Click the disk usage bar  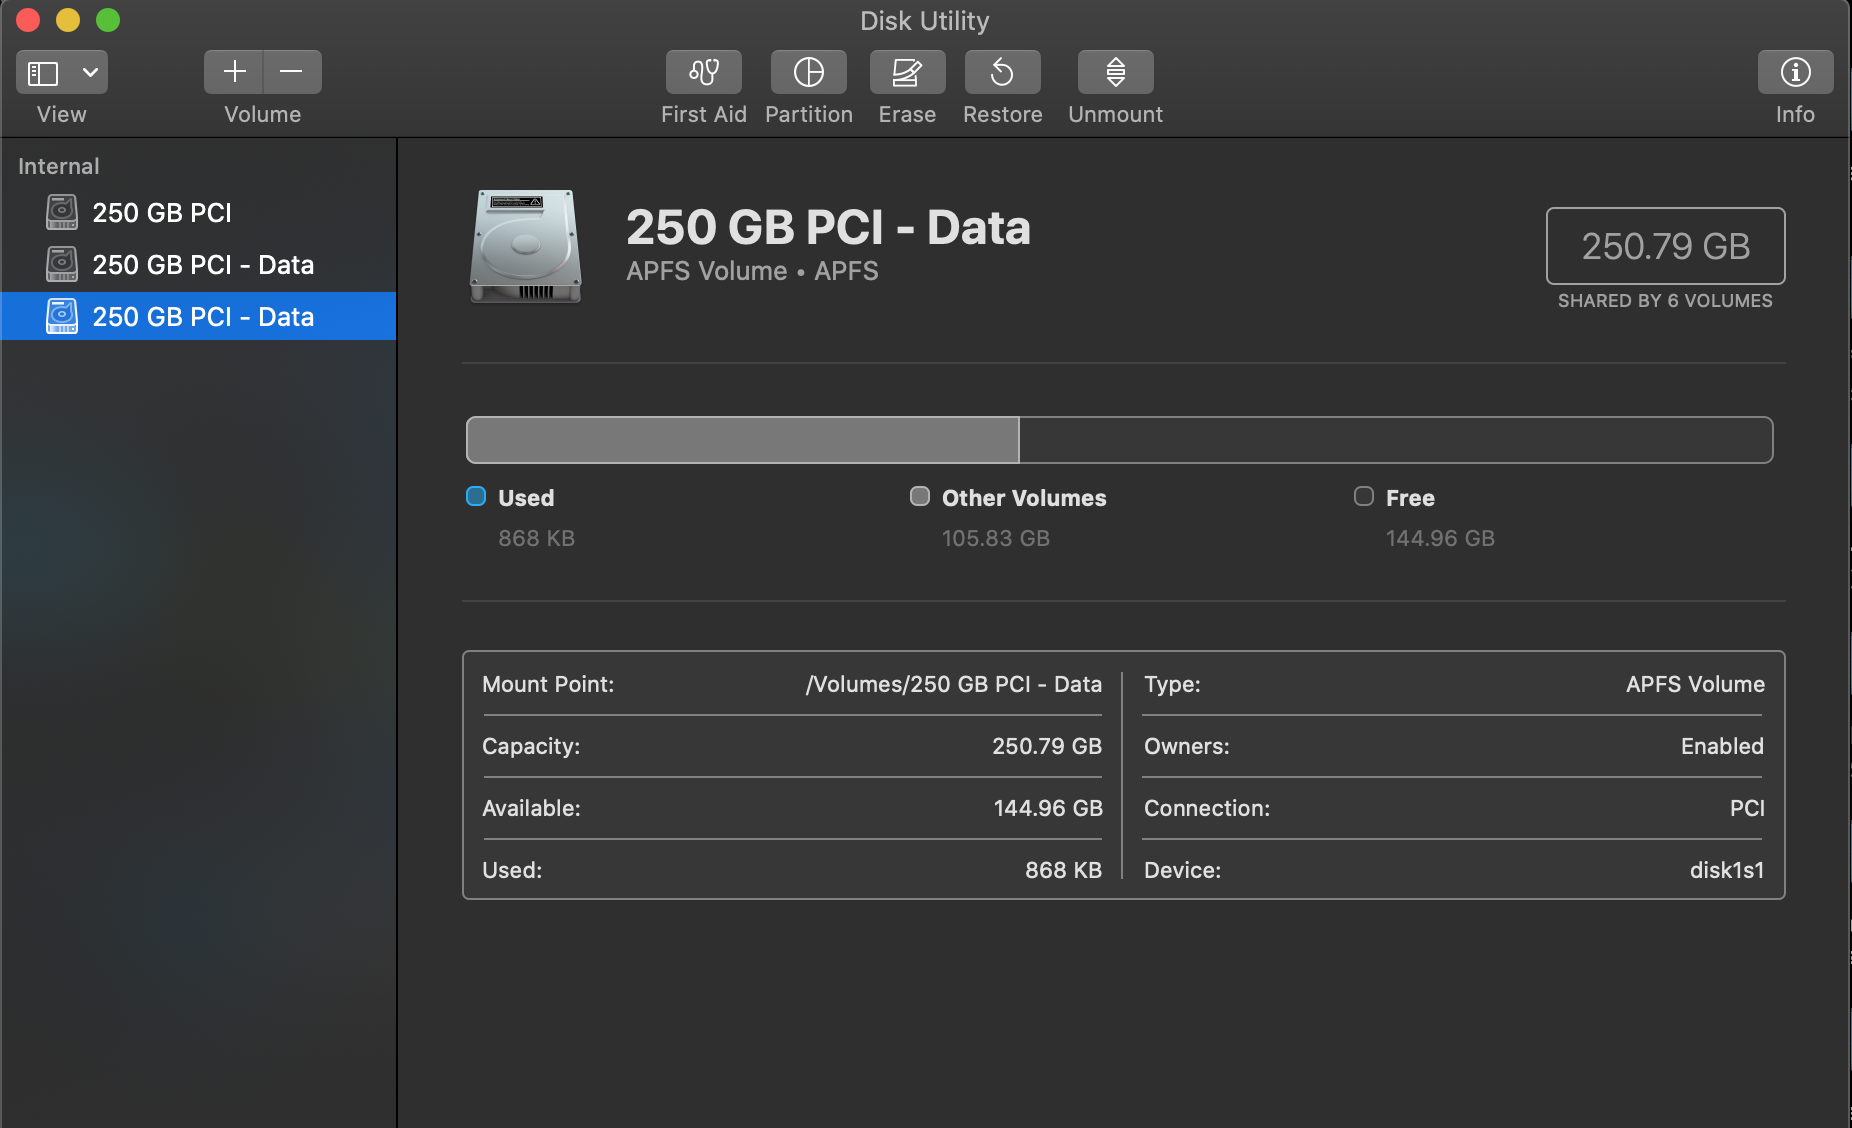click(x=1119, y=440)
